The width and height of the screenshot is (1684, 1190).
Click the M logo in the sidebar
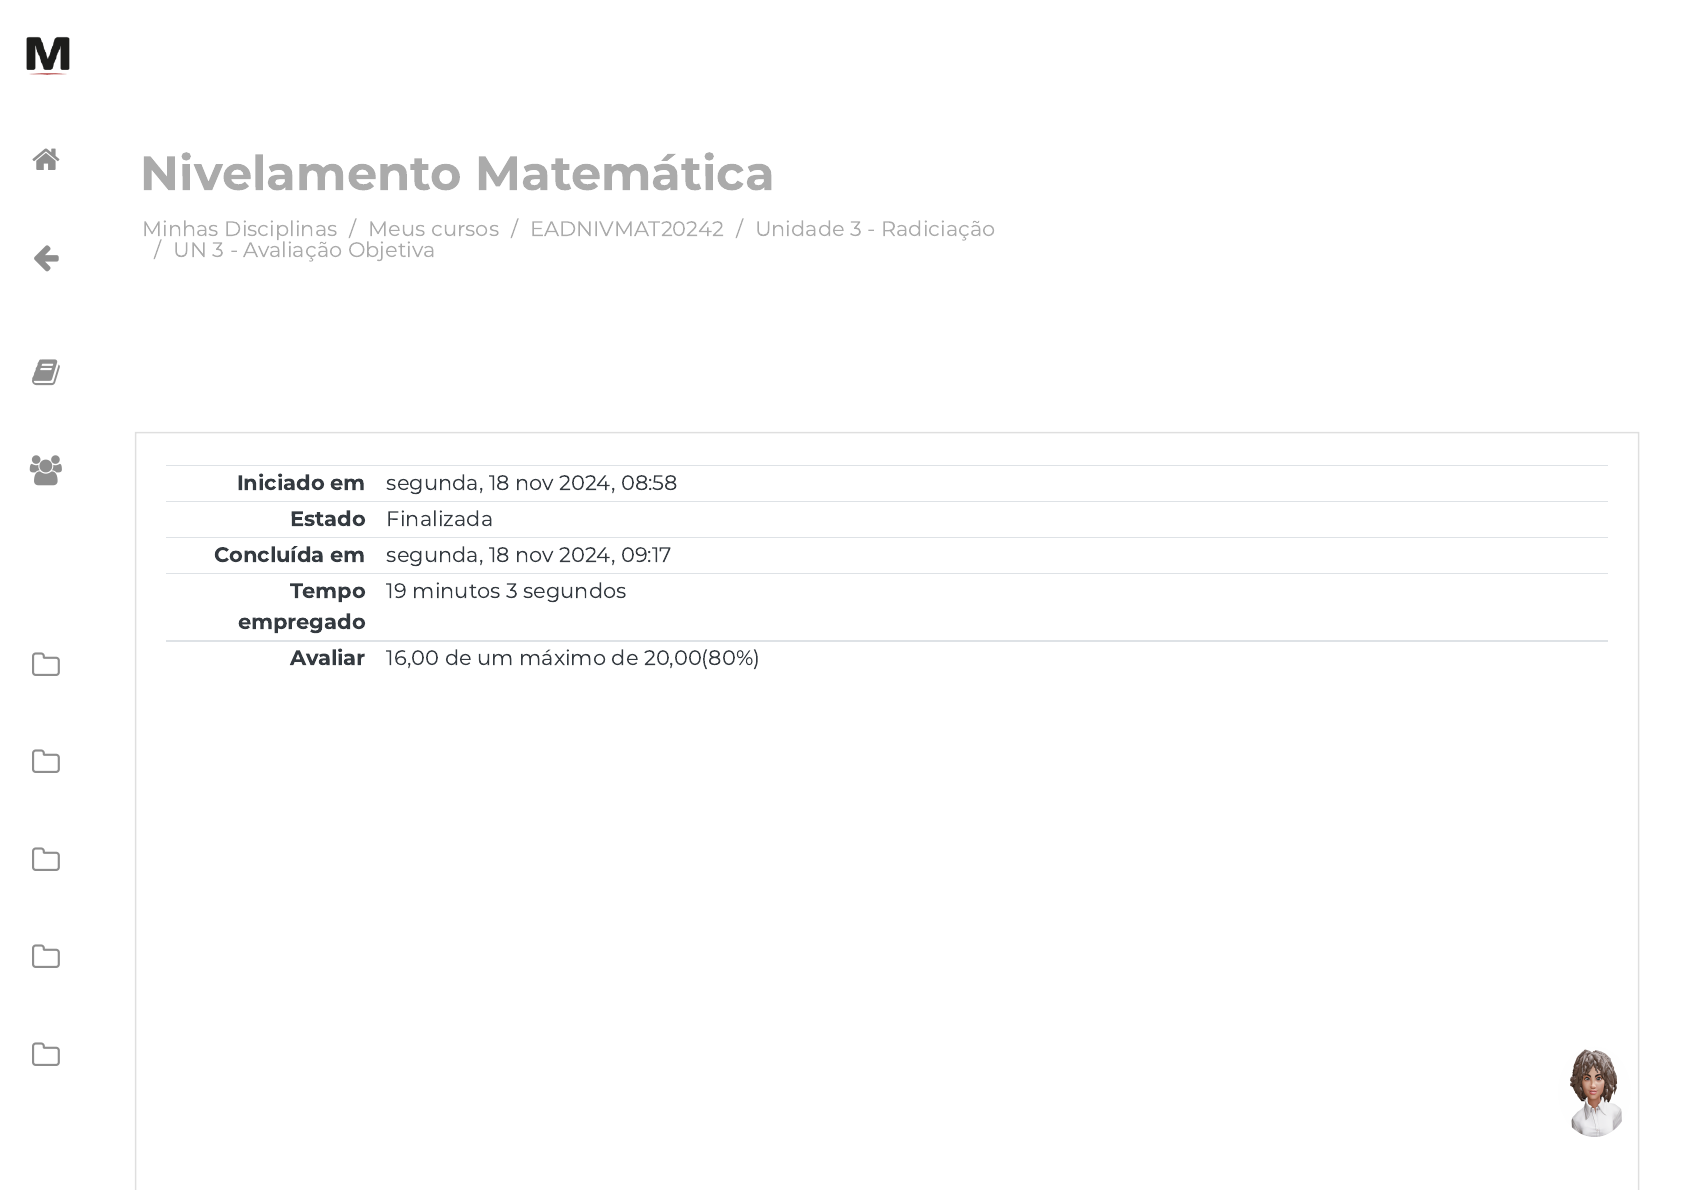point(47,55)
